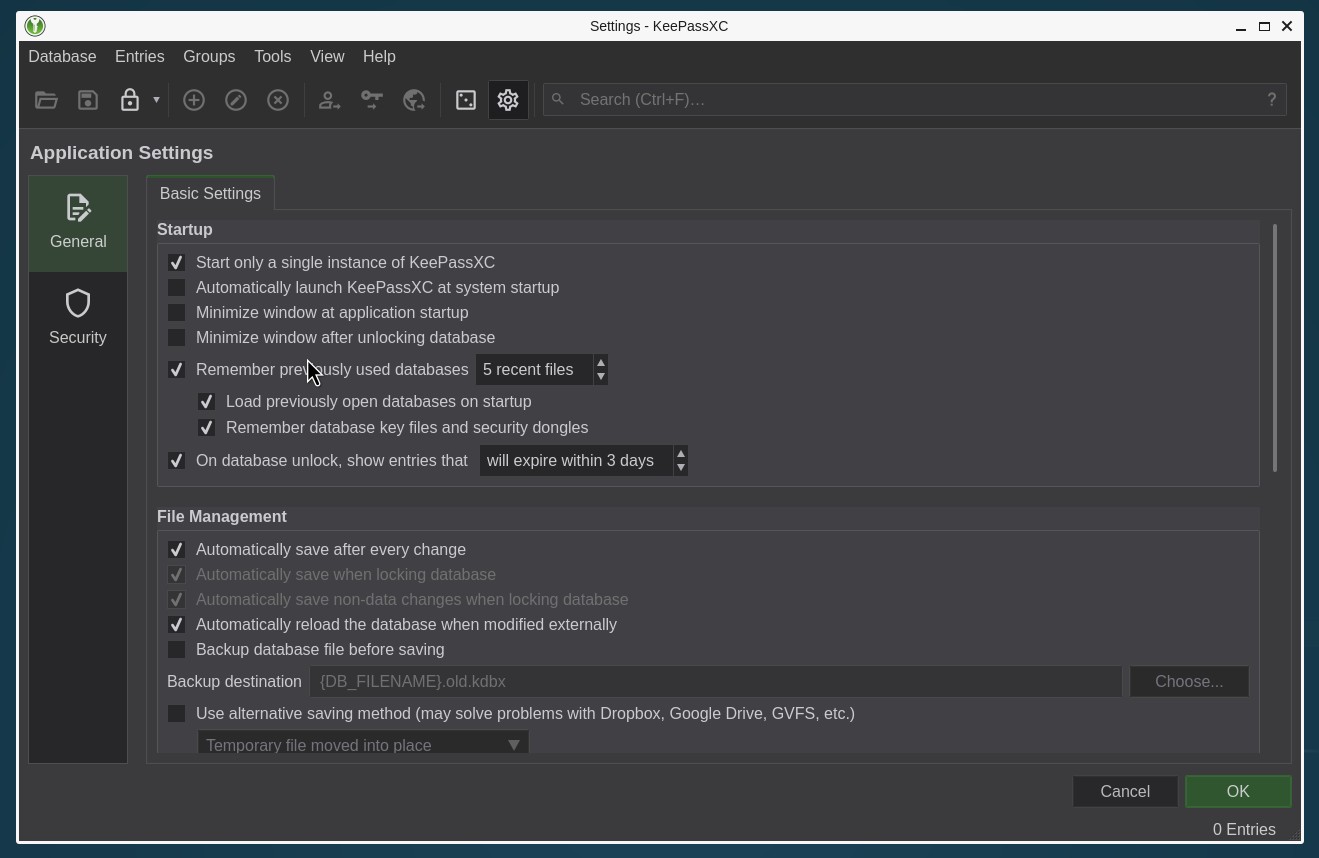The image size is (1319, 858).
Task: Select the Security settings category
Action: (x=78, y=319)
